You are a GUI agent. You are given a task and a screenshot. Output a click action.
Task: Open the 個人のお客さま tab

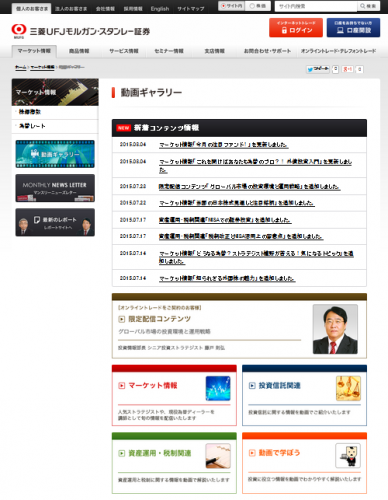point(32,9)
